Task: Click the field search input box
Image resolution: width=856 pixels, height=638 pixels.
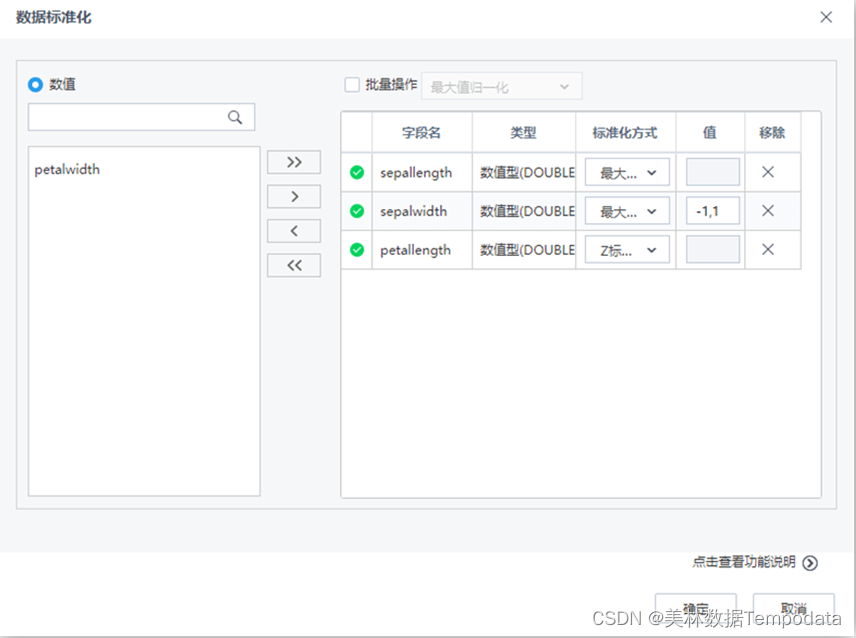Action: [141, 117]
